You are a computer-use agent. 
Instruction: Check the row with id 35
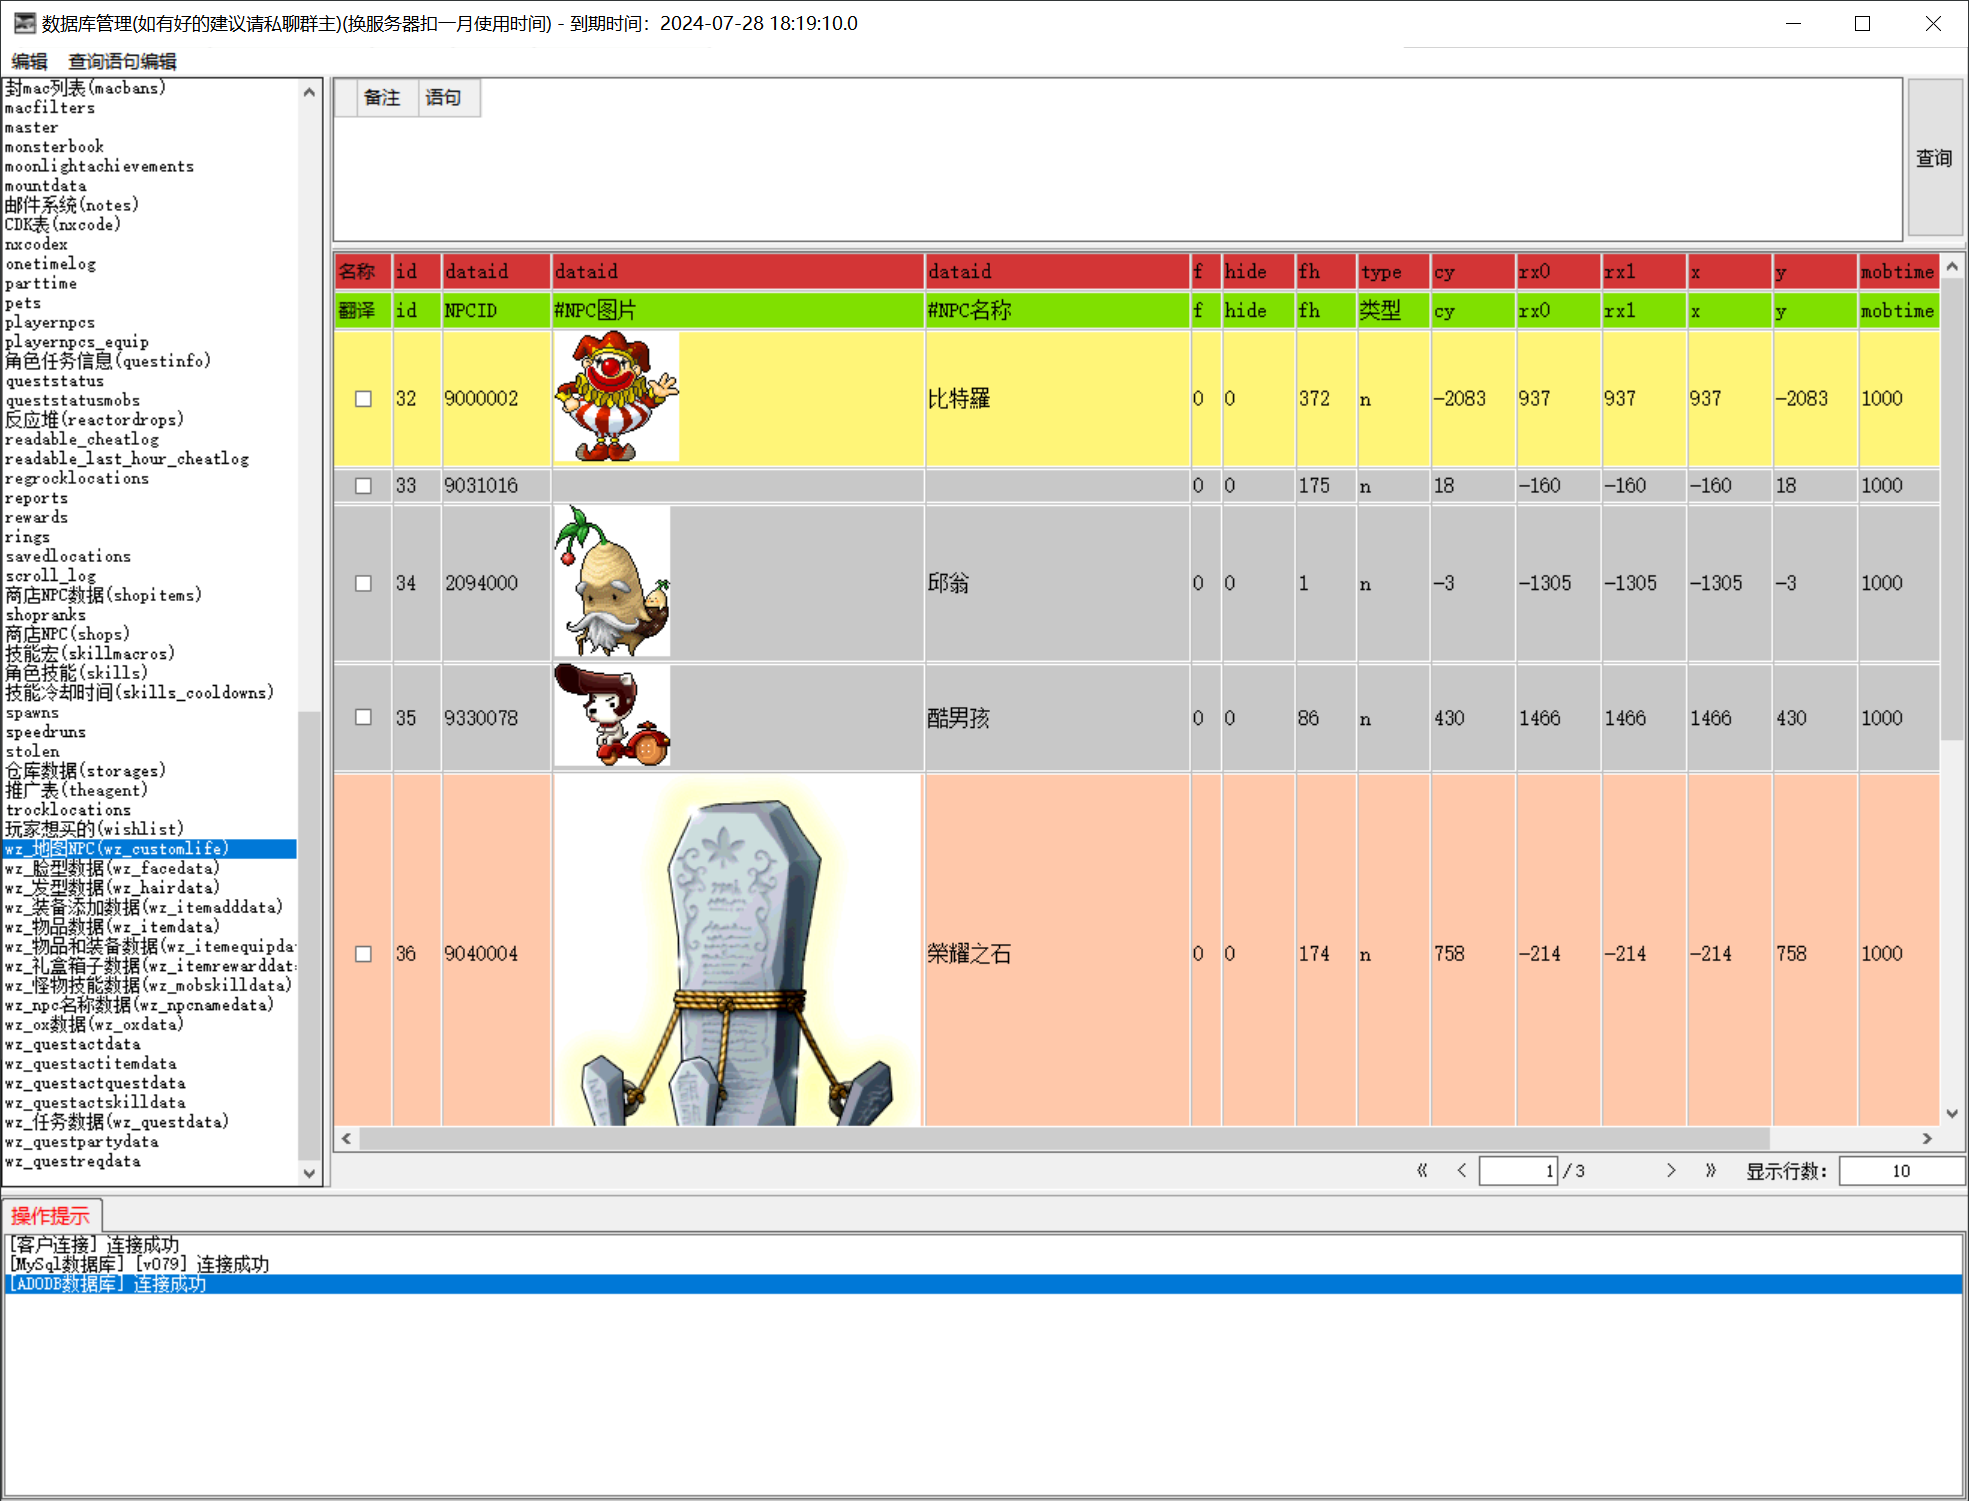pyautogui.click(x=363, y=717)
